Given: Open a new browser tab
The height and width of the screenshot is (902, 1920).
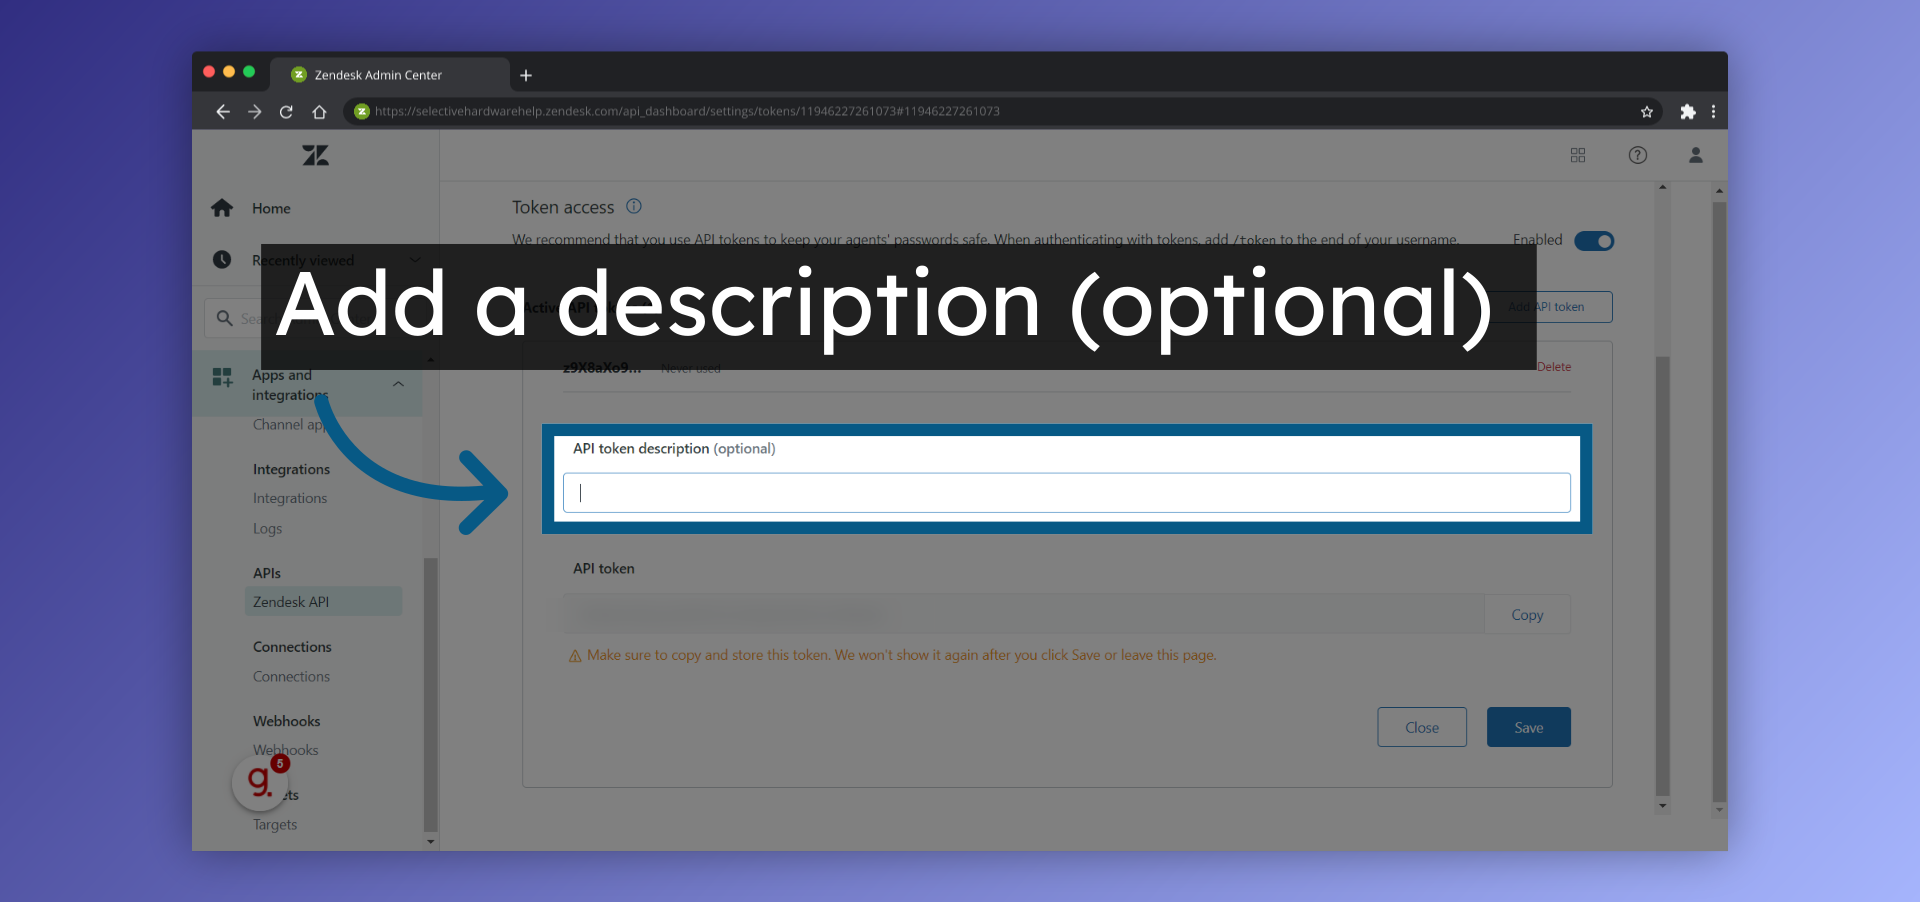Looking at the screenshot, I should (526, 75).
